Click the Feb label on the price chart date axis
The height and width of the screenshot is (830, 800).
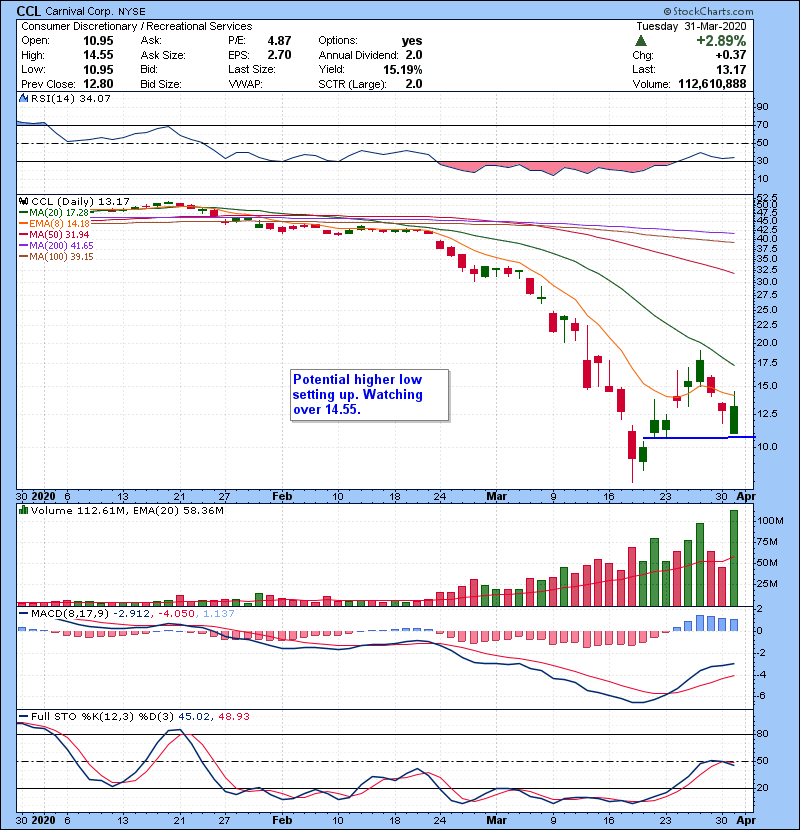pyautogui.click(x=282, y=497)
